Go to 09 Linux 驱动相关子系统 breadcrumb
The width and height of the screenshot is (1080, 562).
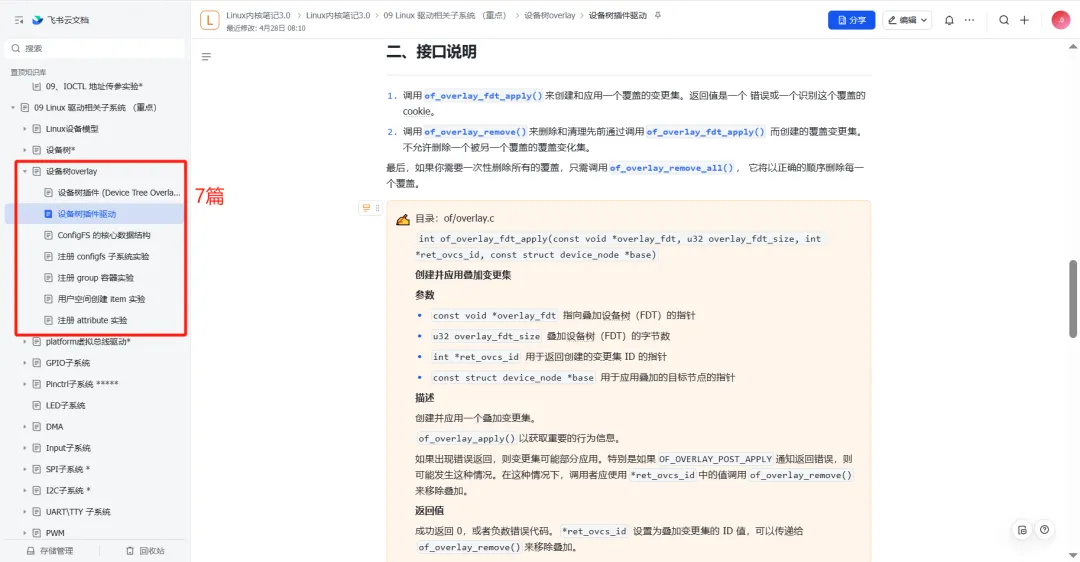pos(445,15)
